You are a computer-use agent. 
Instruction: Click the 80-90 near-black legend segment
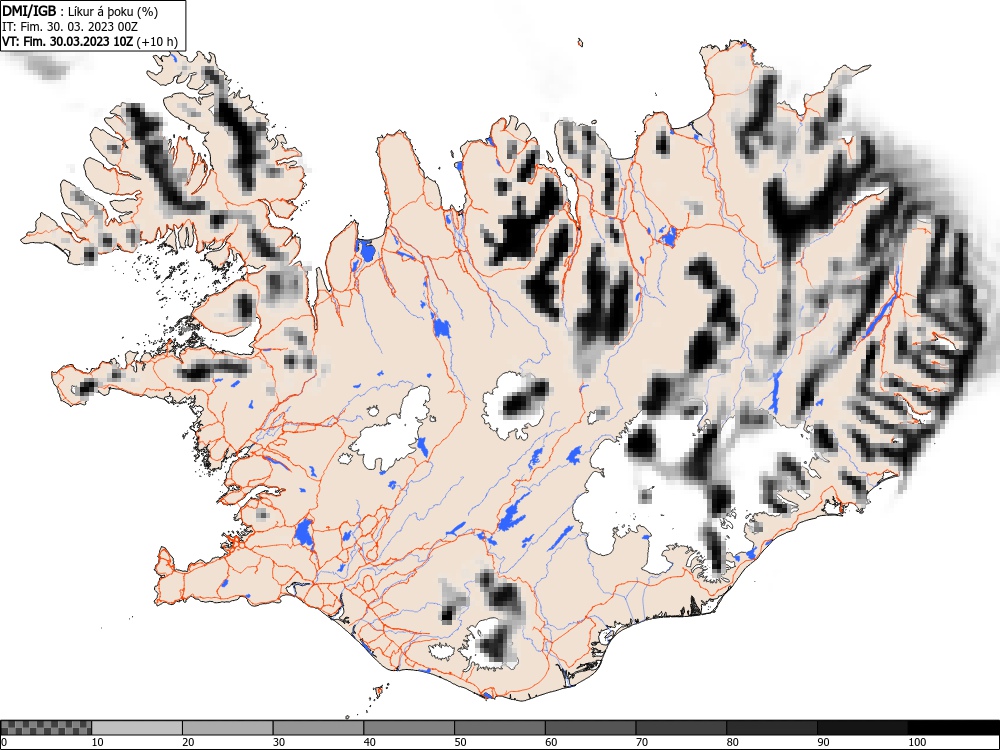772,728
